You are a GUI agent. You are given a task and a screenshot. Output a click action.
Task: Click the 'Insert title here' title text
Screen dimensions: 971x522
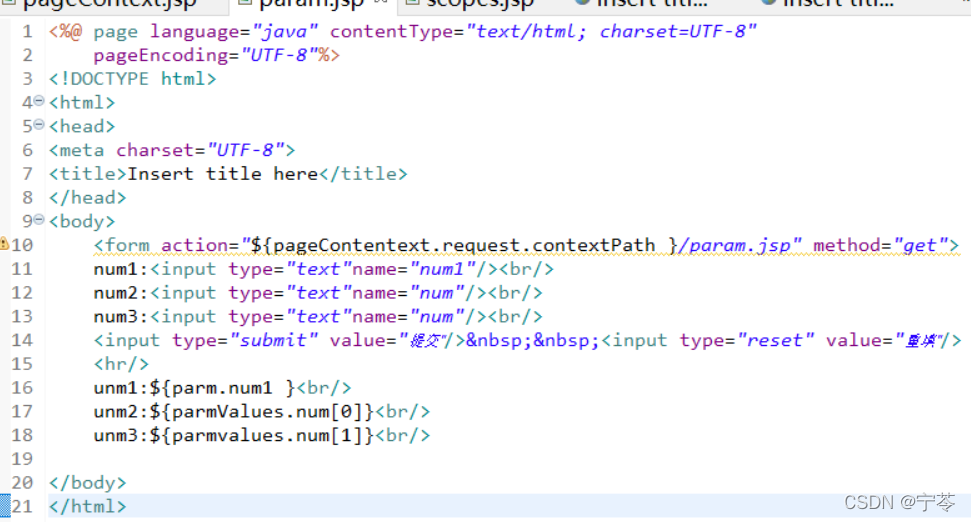[x=222, y=174]
